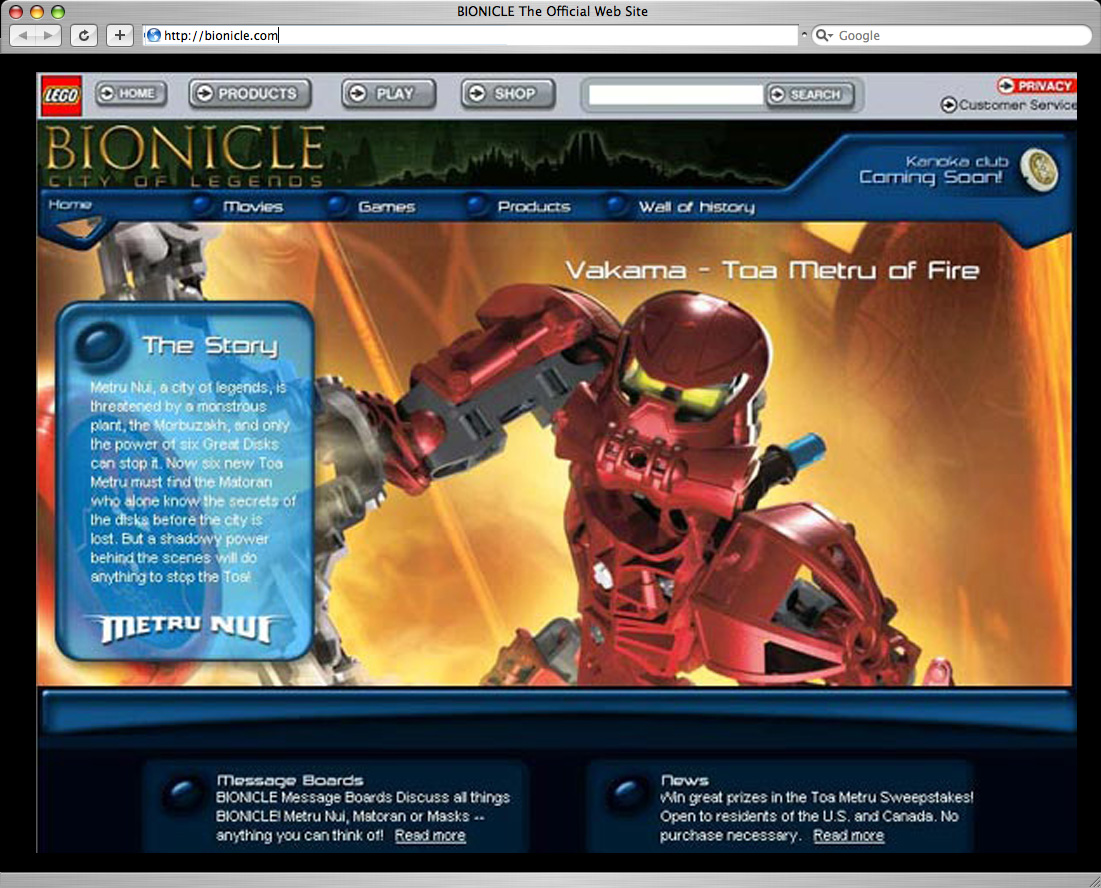Click the PRODUCTS button in LEGO toolbar

pyautogui.click(x=250, y=94)
